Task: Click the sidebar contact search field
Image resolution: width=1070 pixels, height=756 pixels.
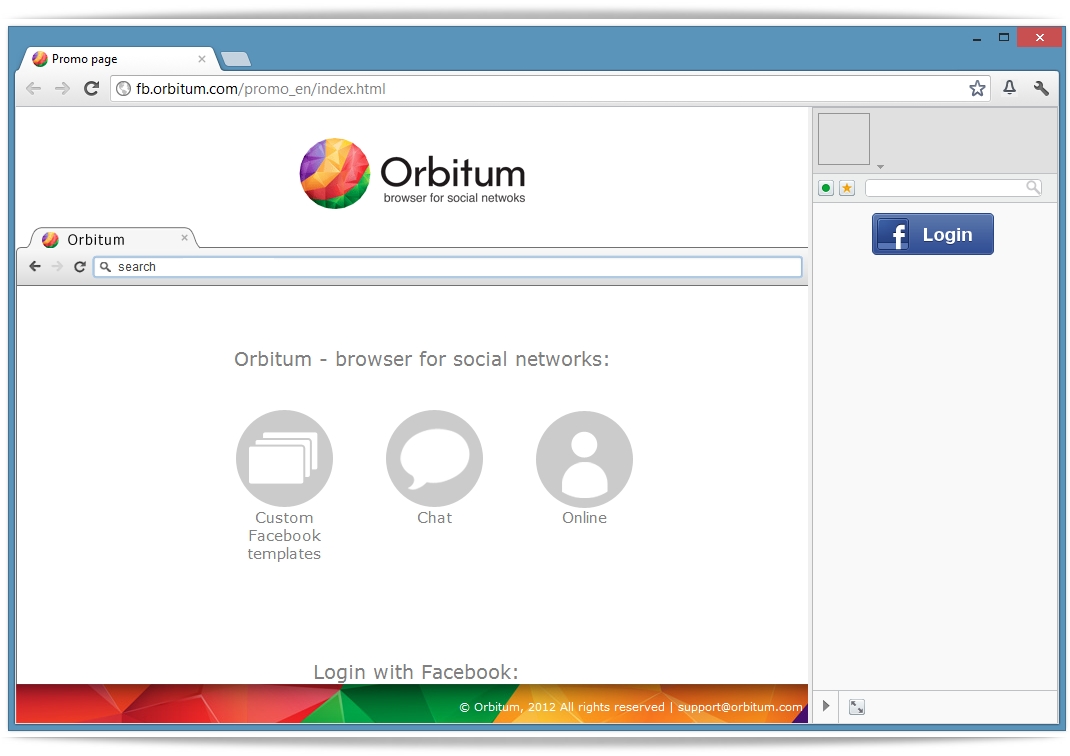Action: 953,188
